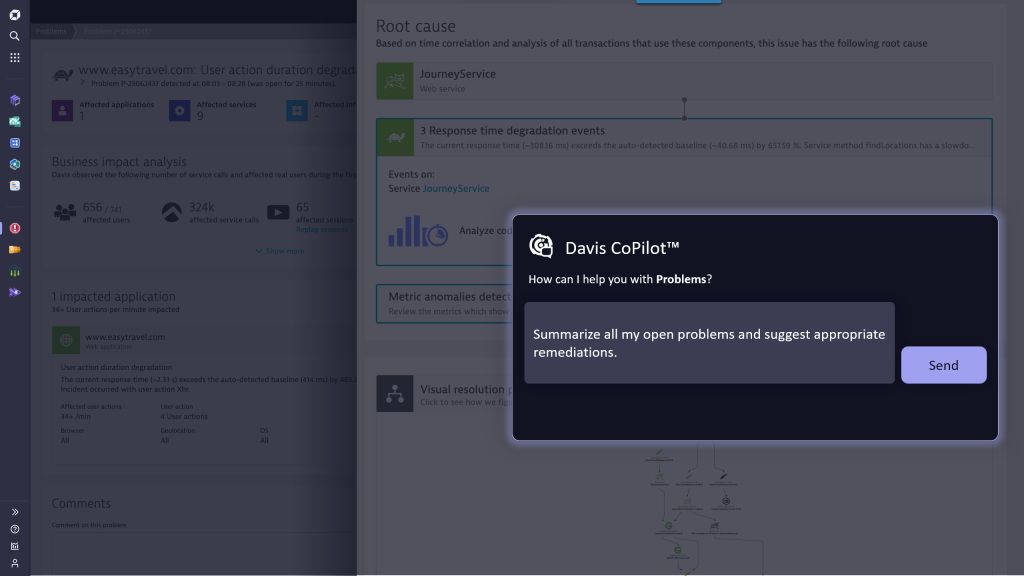The image size is (1024, 576).
Task: Expand the problem title breadcrumb chevron
Action: [x=82, y=81]
